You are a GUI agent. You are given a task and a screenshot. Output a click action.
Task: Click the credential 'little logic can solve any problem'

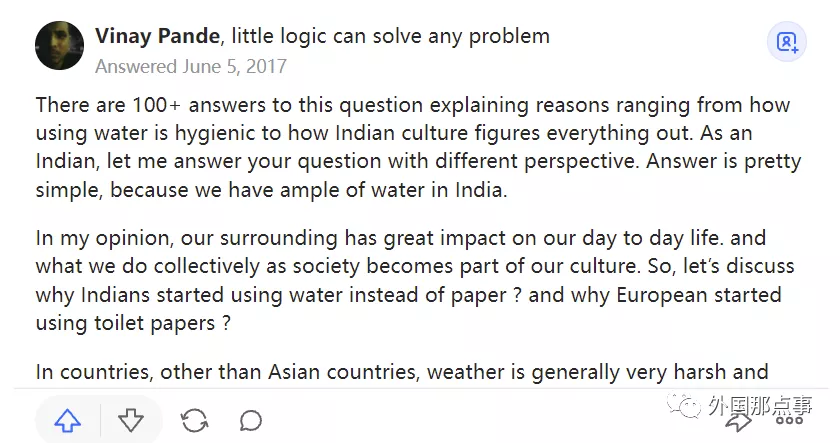[x=390, y=37]
